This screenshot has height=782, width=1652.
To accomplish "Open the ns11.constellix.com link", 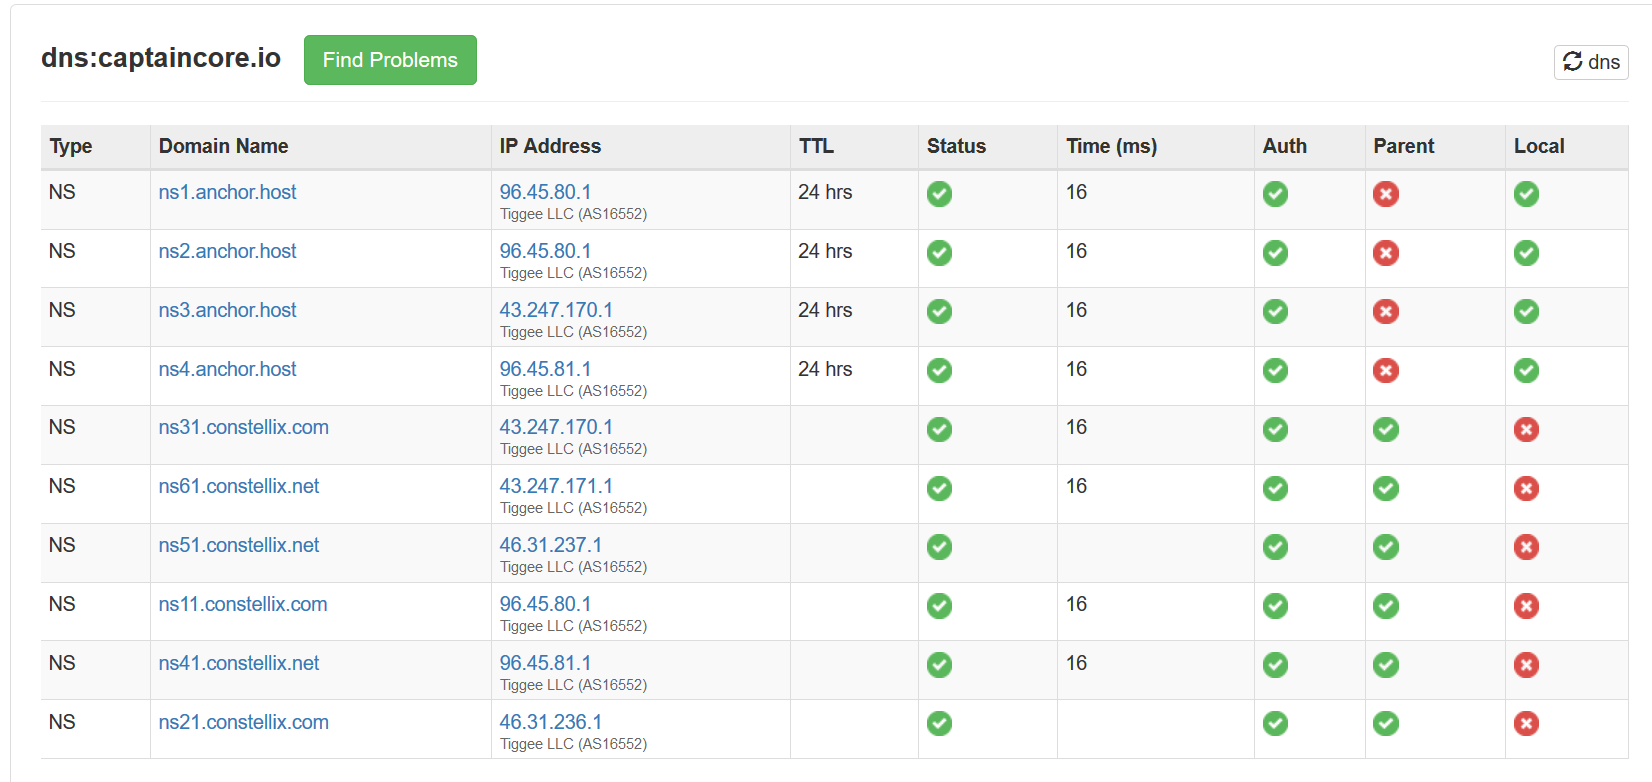I will click(x=243, y=604).
